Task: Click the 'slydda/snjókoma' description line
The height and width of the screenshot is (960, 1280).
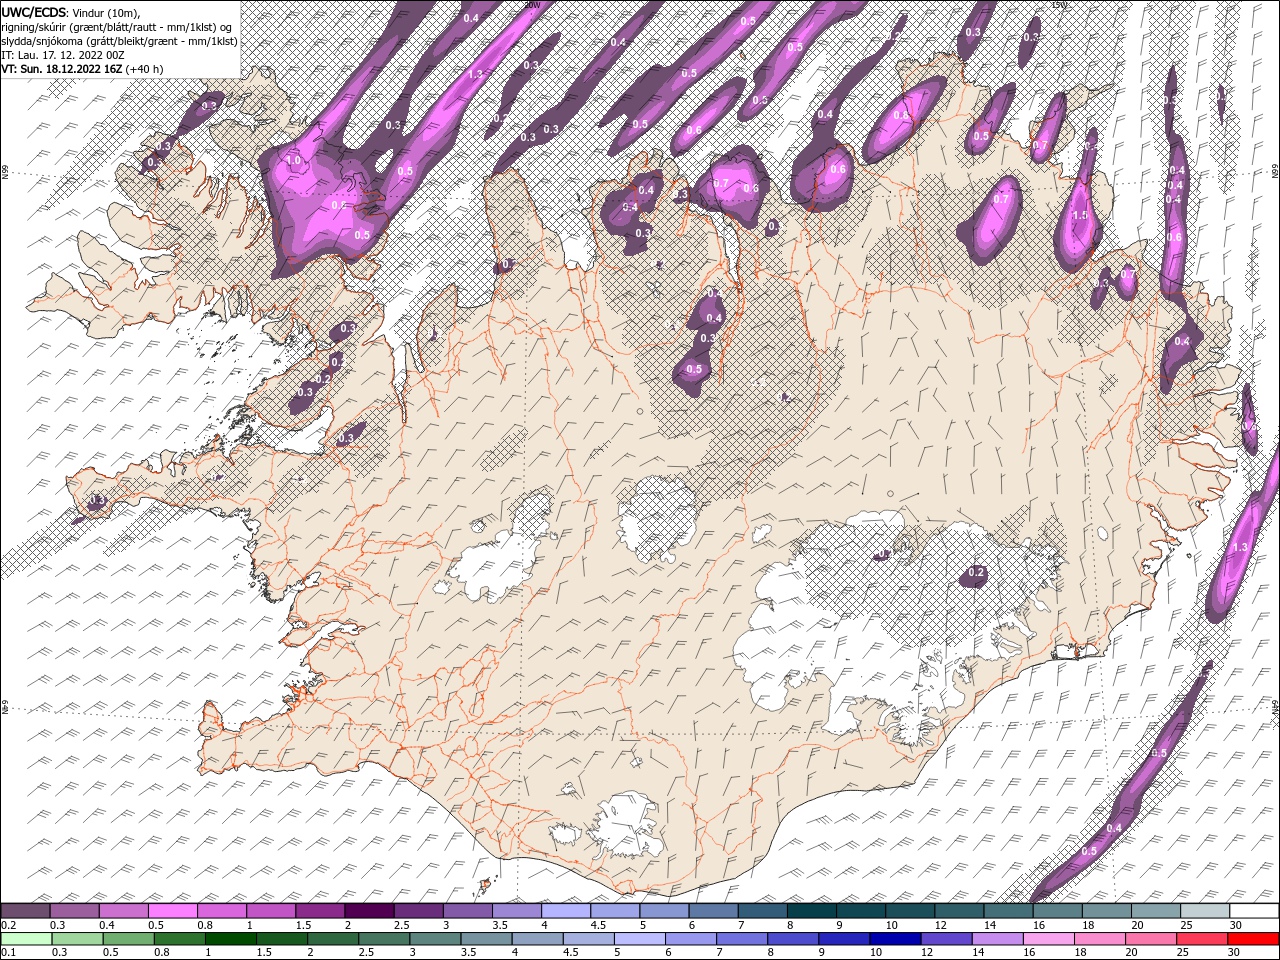Action: pyautogui.click(x=119, y=41)
